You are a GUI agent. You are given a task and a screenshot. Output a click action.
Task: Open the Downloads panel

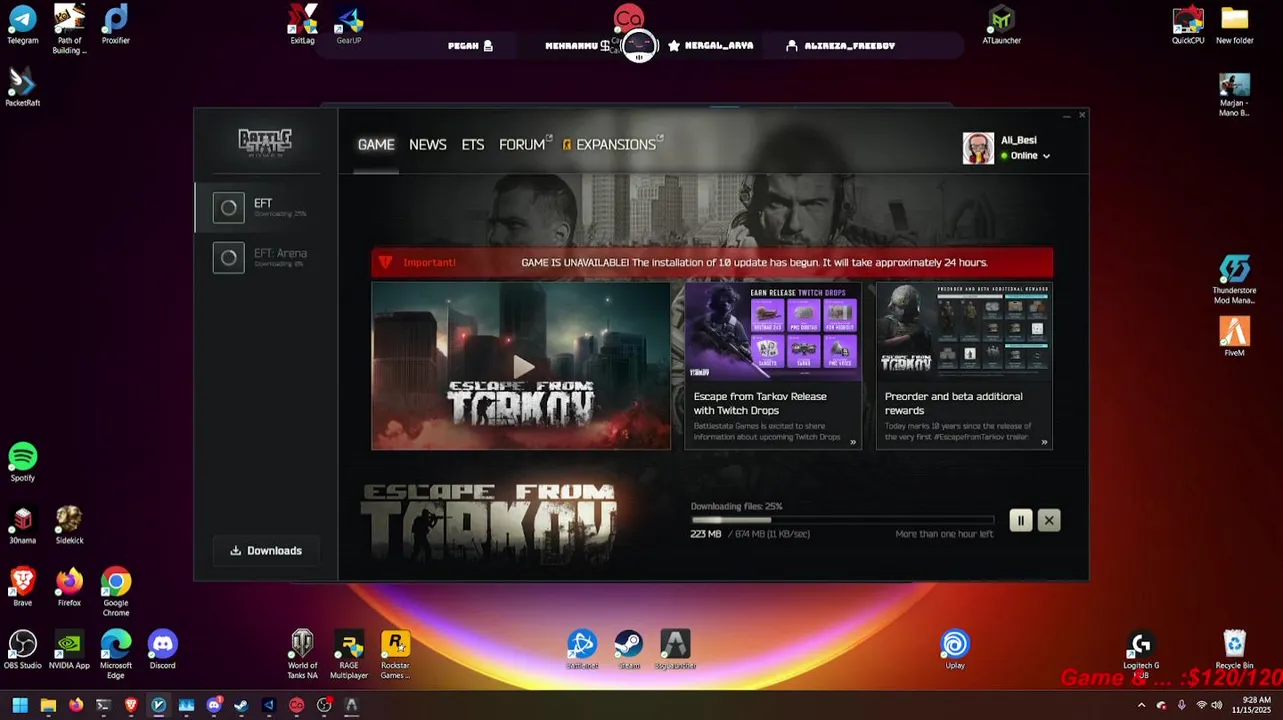pyautogui.click(x=266, y=551)
